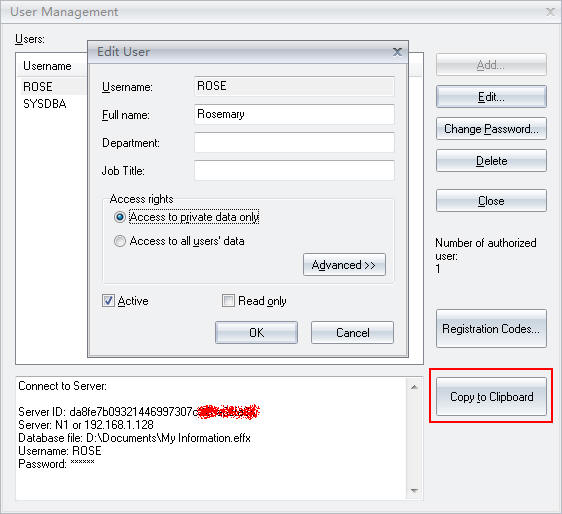This screenshot has height=514, width=562.
Task: Toggle the Active checkbox
Action: click(108, 300)
